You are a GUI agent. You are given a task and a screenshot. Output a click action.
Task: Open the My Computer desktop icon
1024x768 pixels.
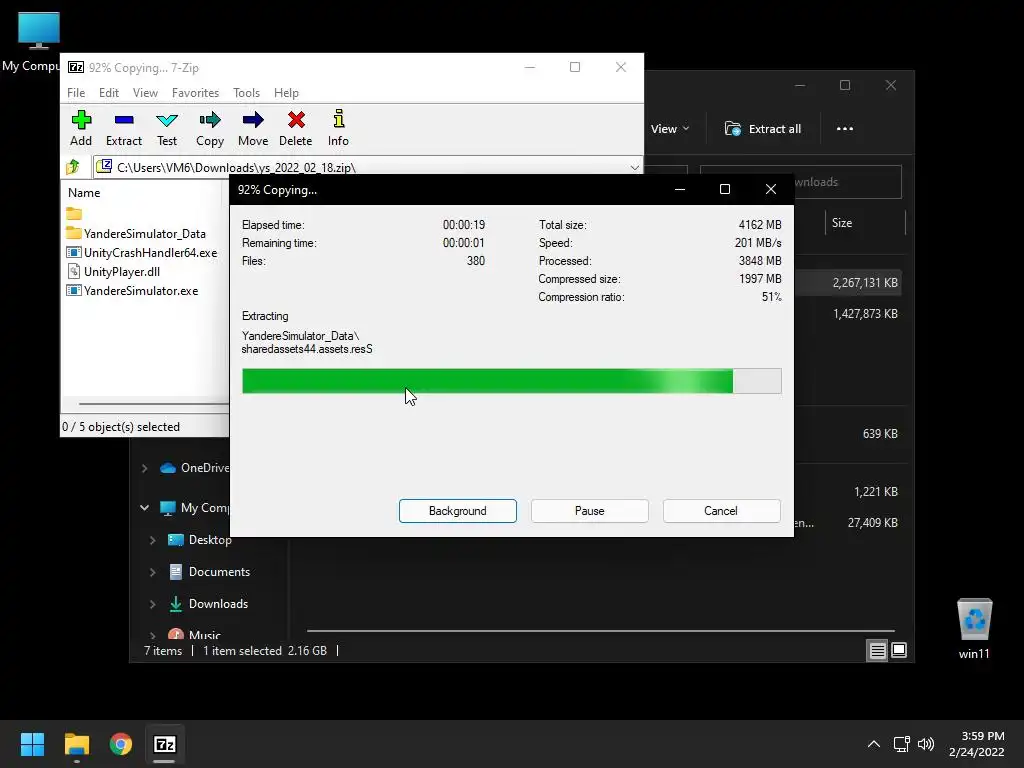point(38,41)
